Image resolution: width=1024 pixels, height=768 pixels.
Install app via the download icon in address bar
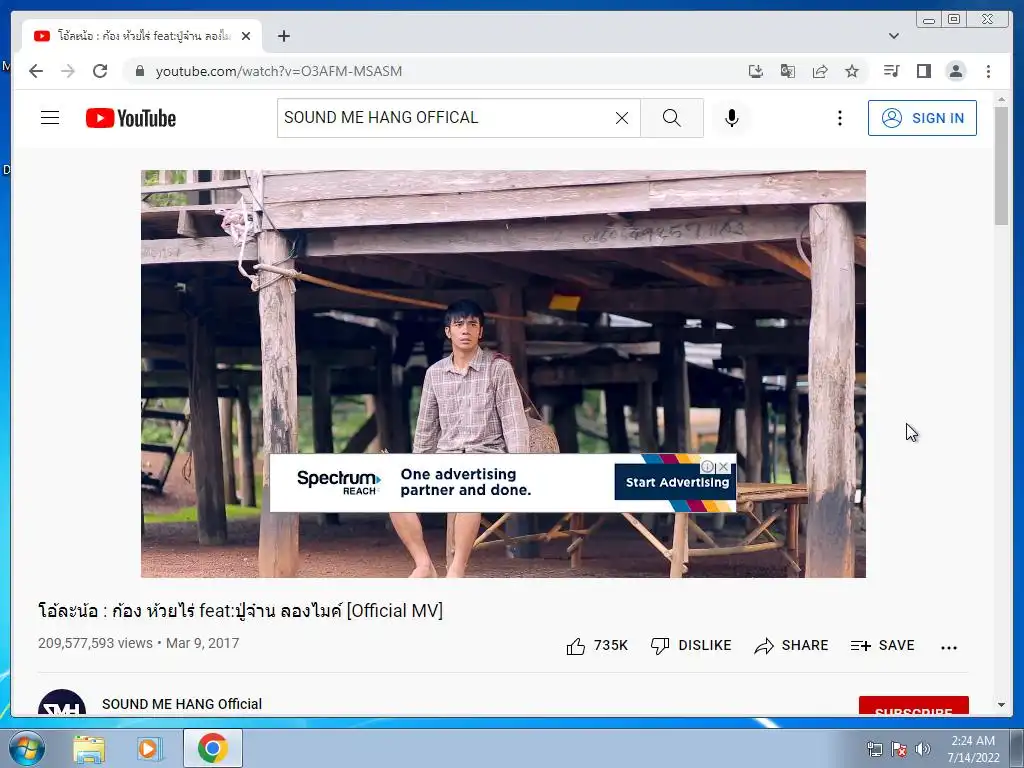(756, 71)
